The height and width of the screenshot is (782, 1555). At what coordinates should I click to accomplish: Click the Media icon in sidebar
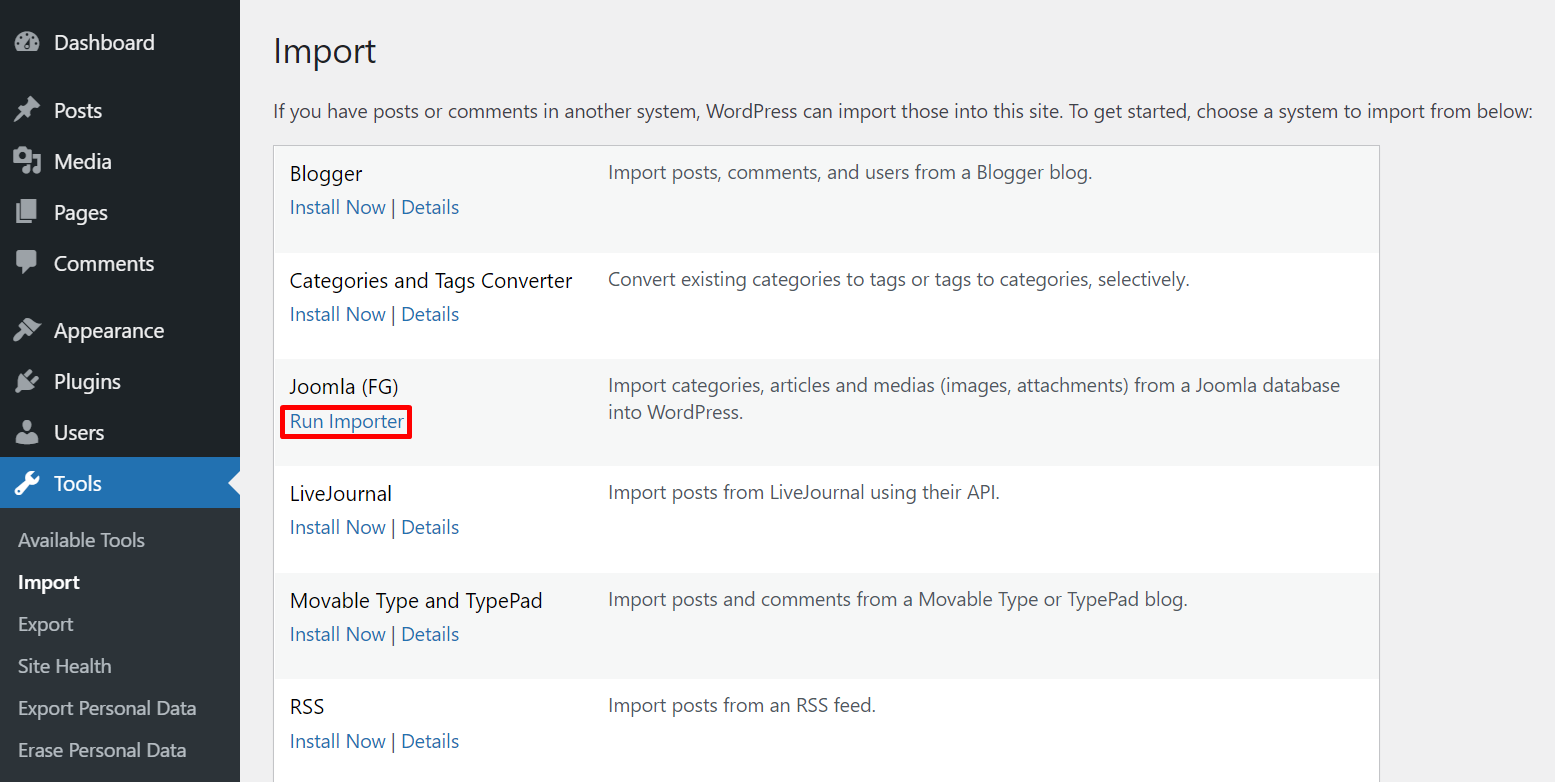(27, 161)
